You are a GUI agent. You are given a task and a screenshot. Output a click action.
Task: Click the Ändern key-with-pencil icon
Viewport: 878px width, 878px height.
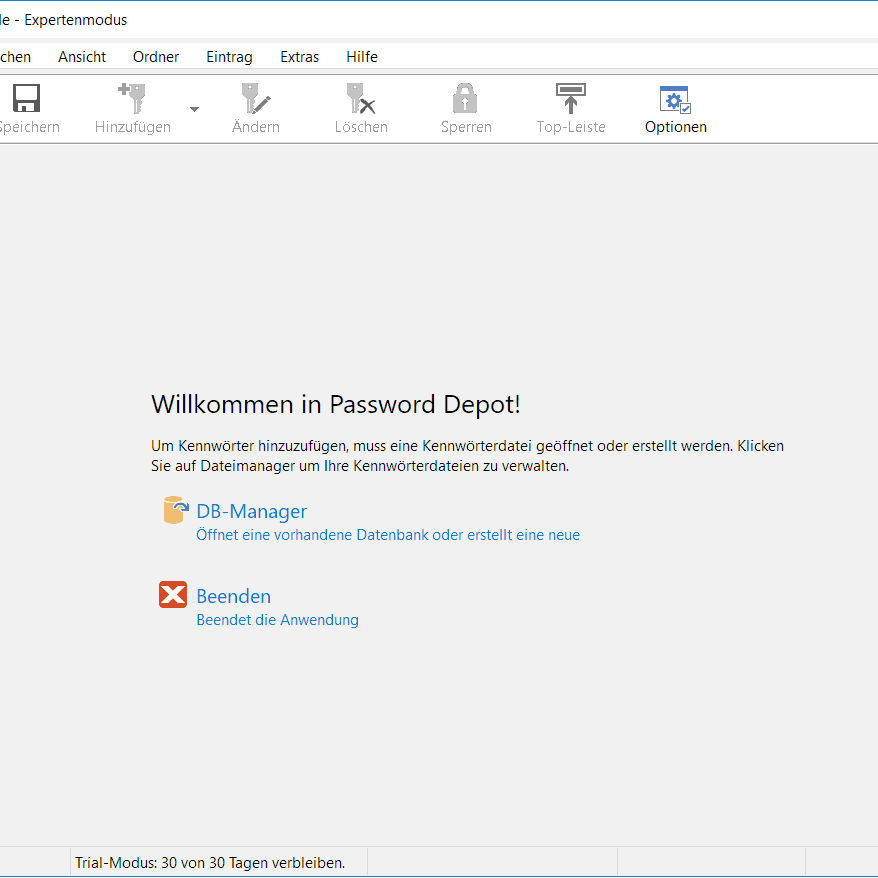256,99
